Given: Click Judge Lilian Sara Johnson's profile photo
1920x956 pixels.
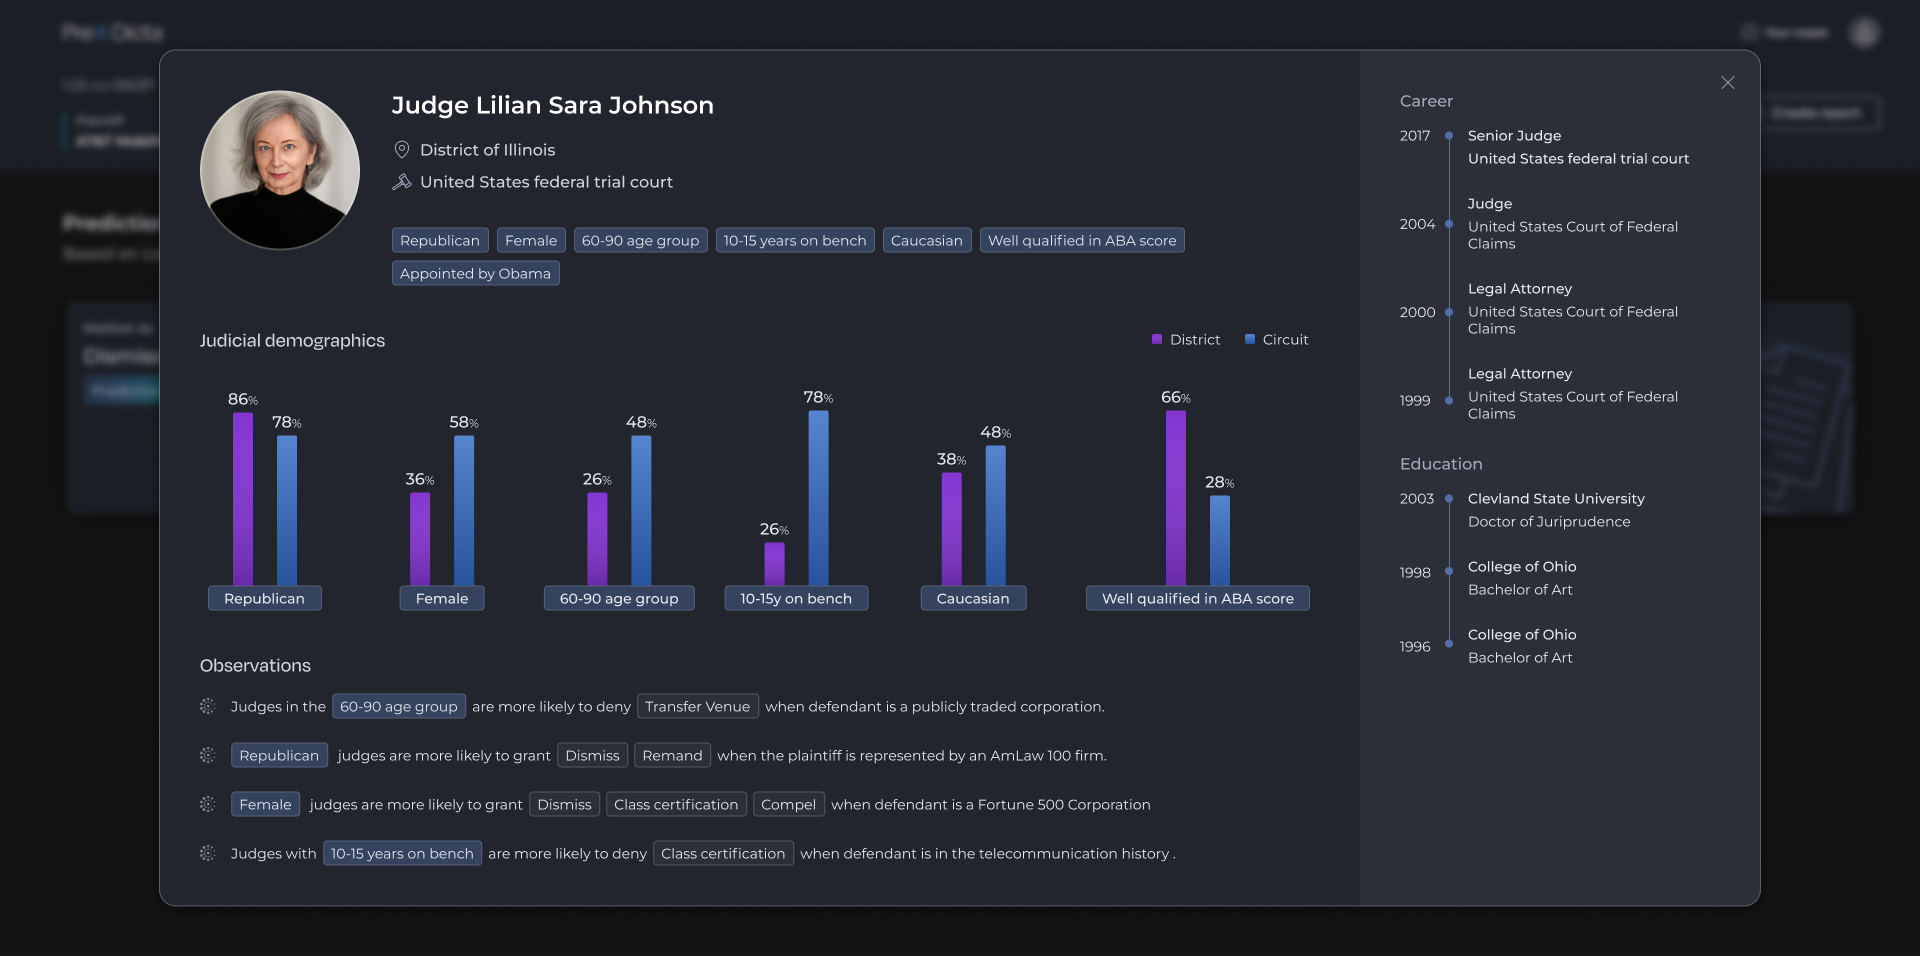Looking at the screenshot, I should (x=280, y=170).
